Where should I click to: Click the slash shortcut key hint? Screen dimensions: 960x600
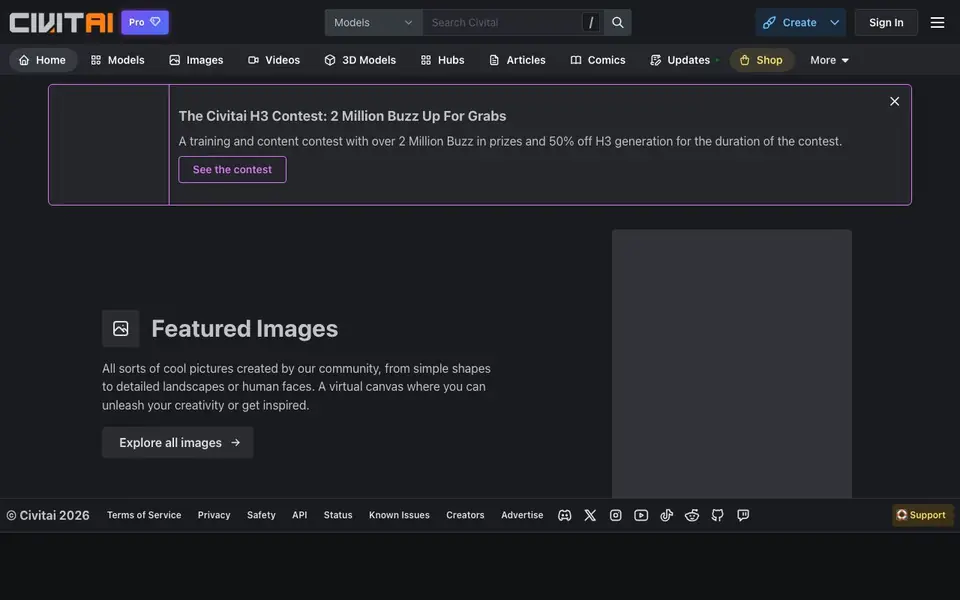coord(591,23)
